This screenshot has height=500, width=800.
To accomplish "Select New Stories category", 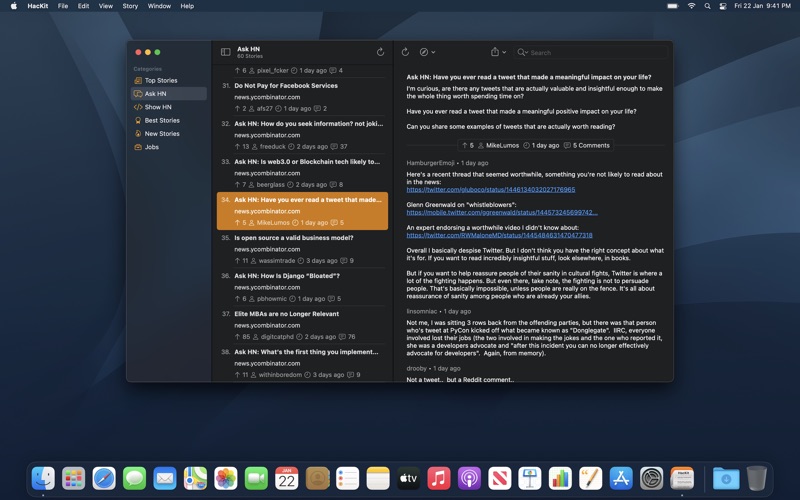I will [169, 134].
